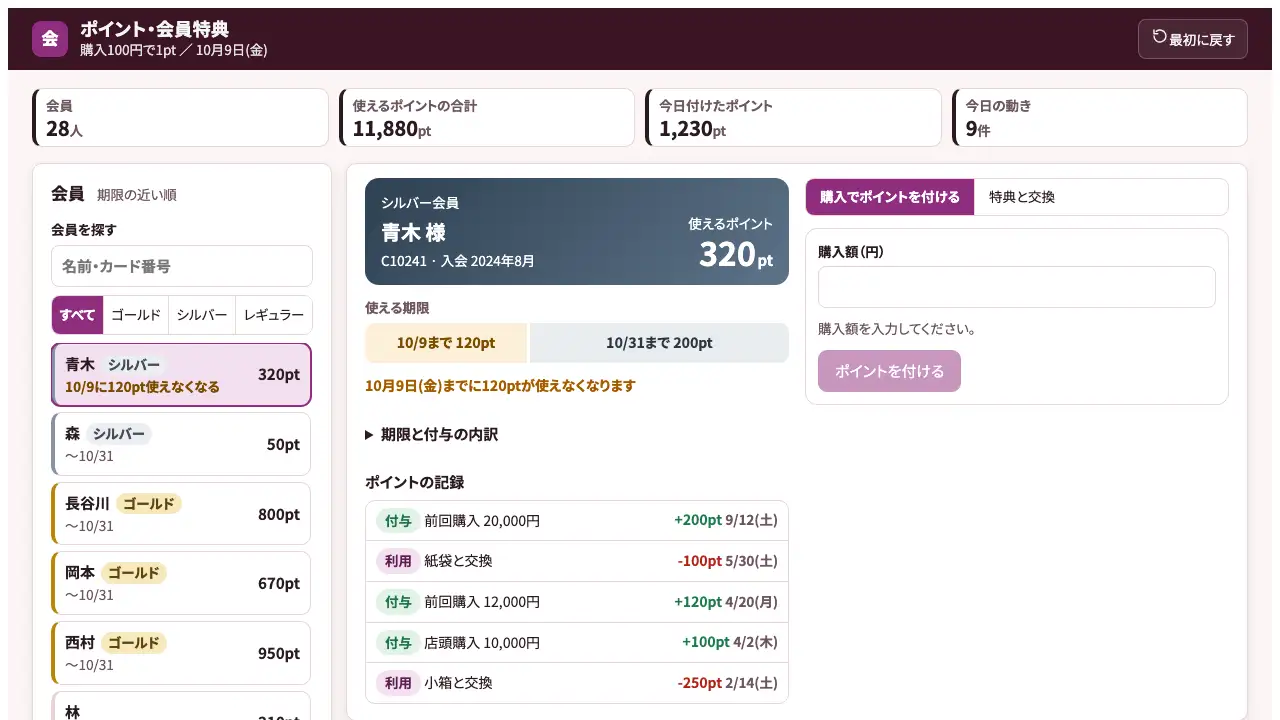The image size is (1280, 720).
Task: Open member 青木 in the list
Action: (x=182, y=375)
